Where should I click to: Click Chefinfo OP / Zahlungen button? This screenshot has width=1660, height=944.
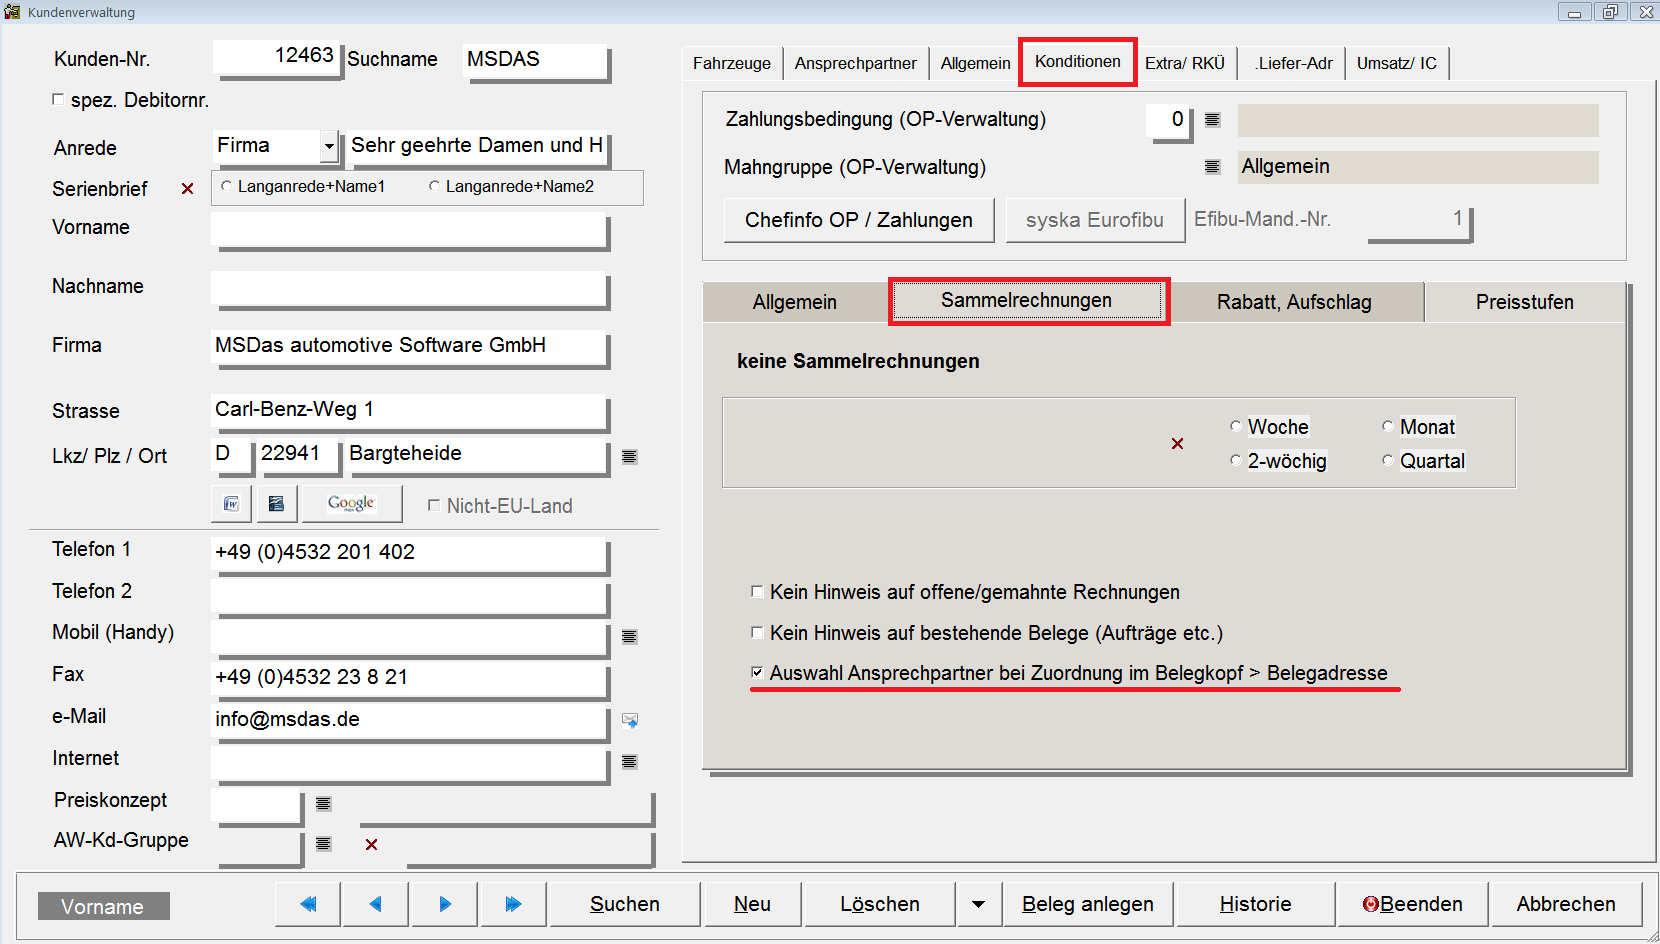click(x=859, y=220)
